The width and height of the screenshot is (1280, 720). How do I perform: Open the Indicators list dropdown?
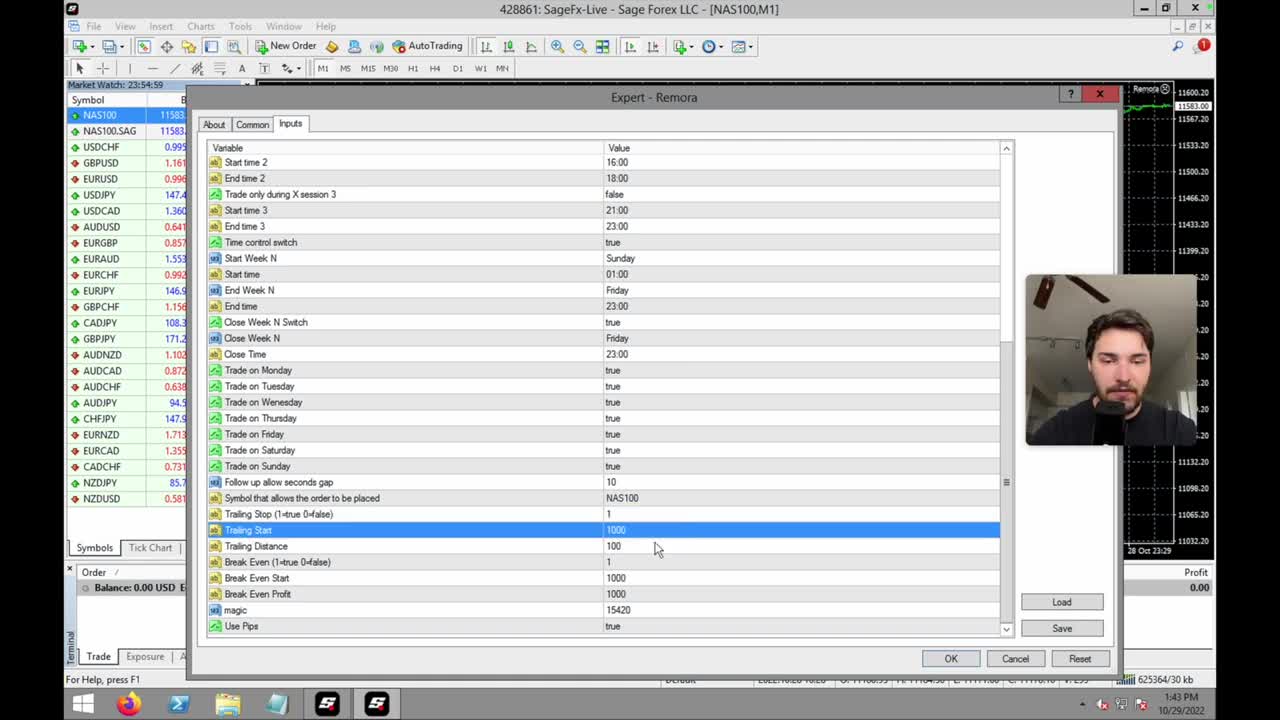[683, 46]
